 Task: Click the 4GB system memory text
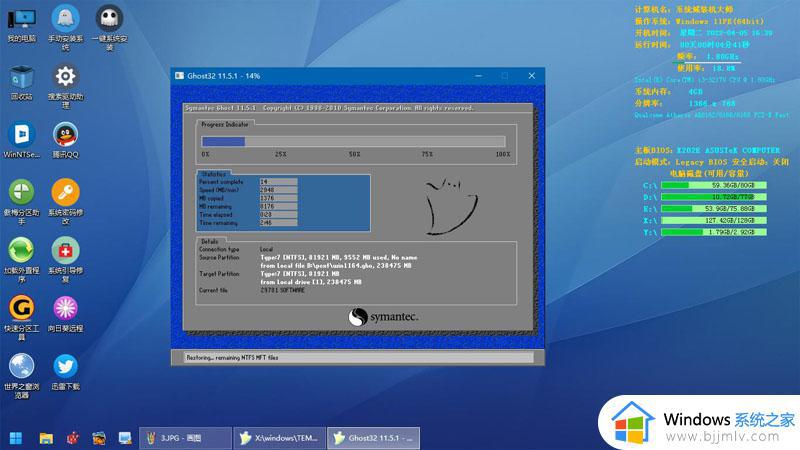point(695,92)
